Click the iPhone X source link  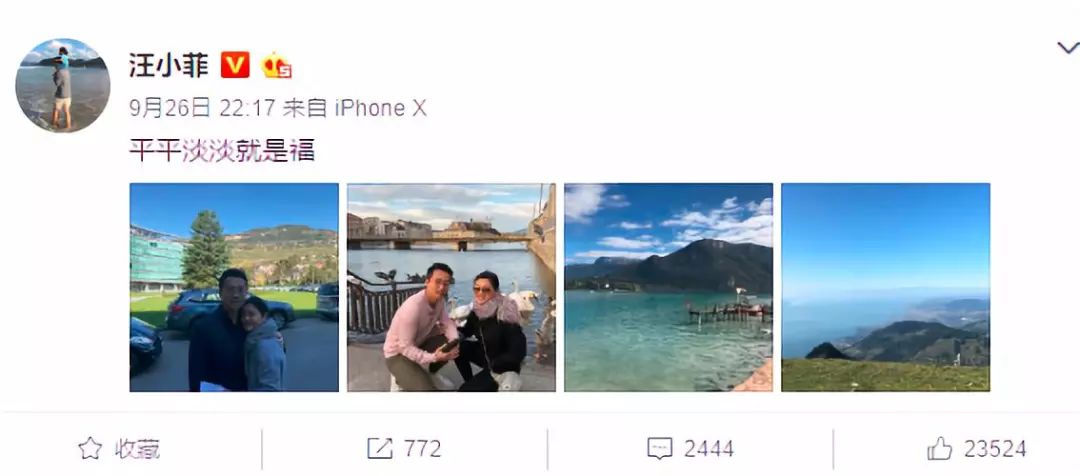(381, 108)
